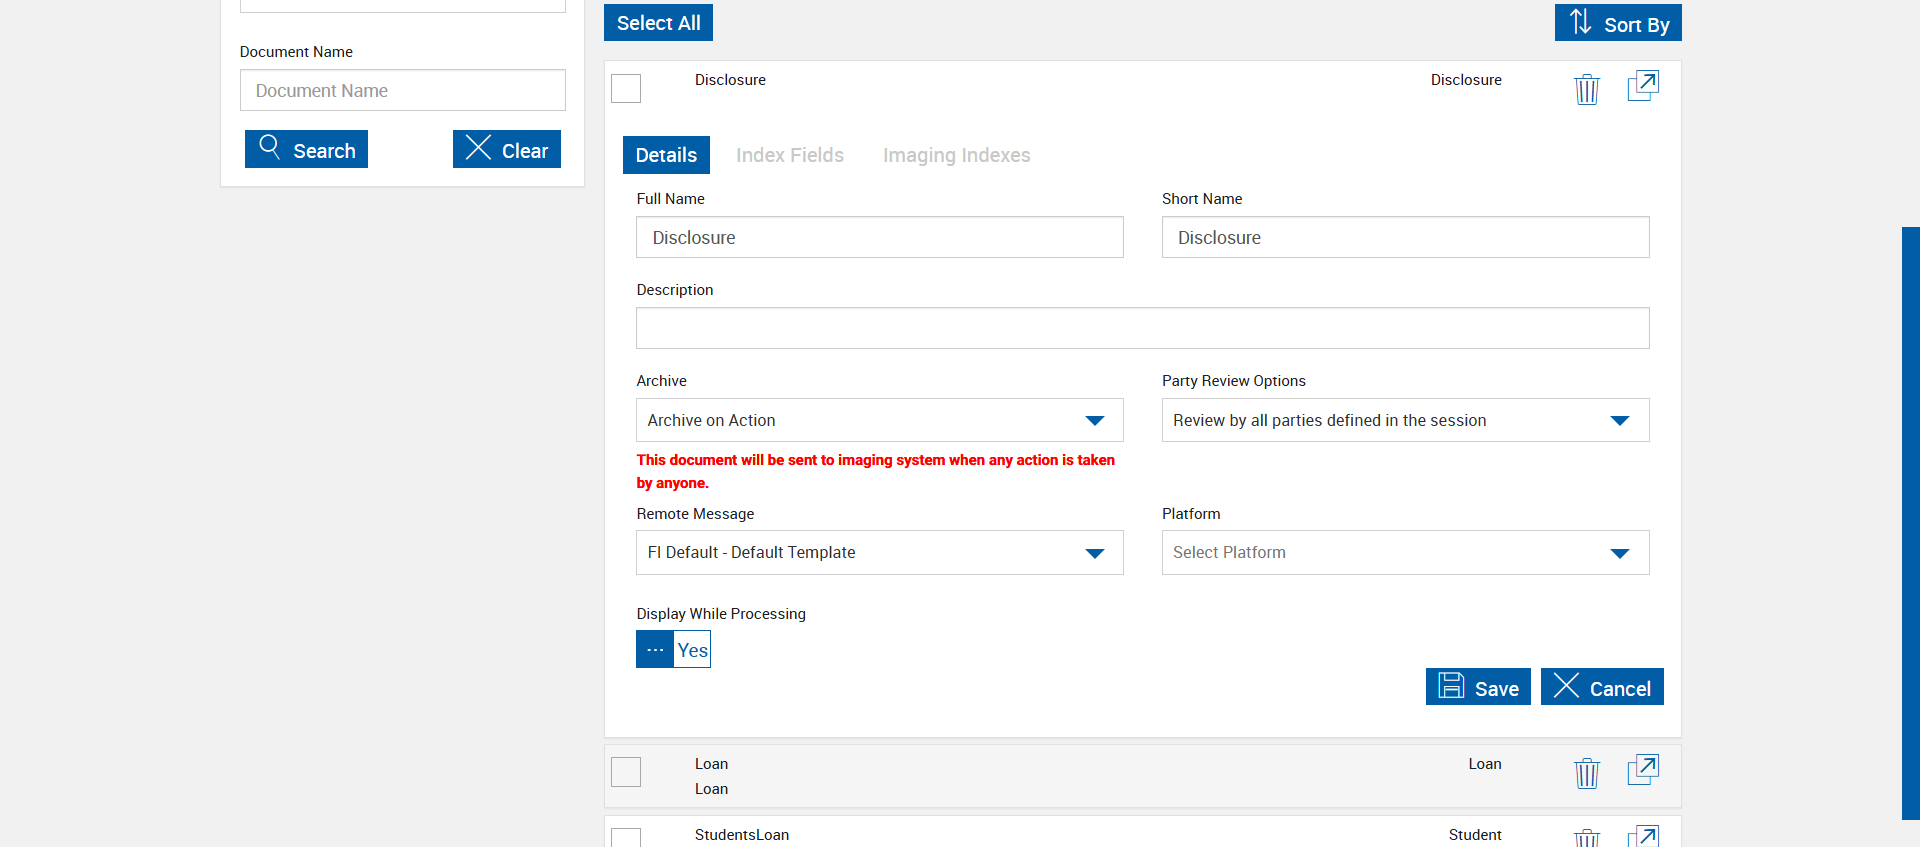
Task: Expand the Archive dropdown
Action: click(x=879, y=420)
